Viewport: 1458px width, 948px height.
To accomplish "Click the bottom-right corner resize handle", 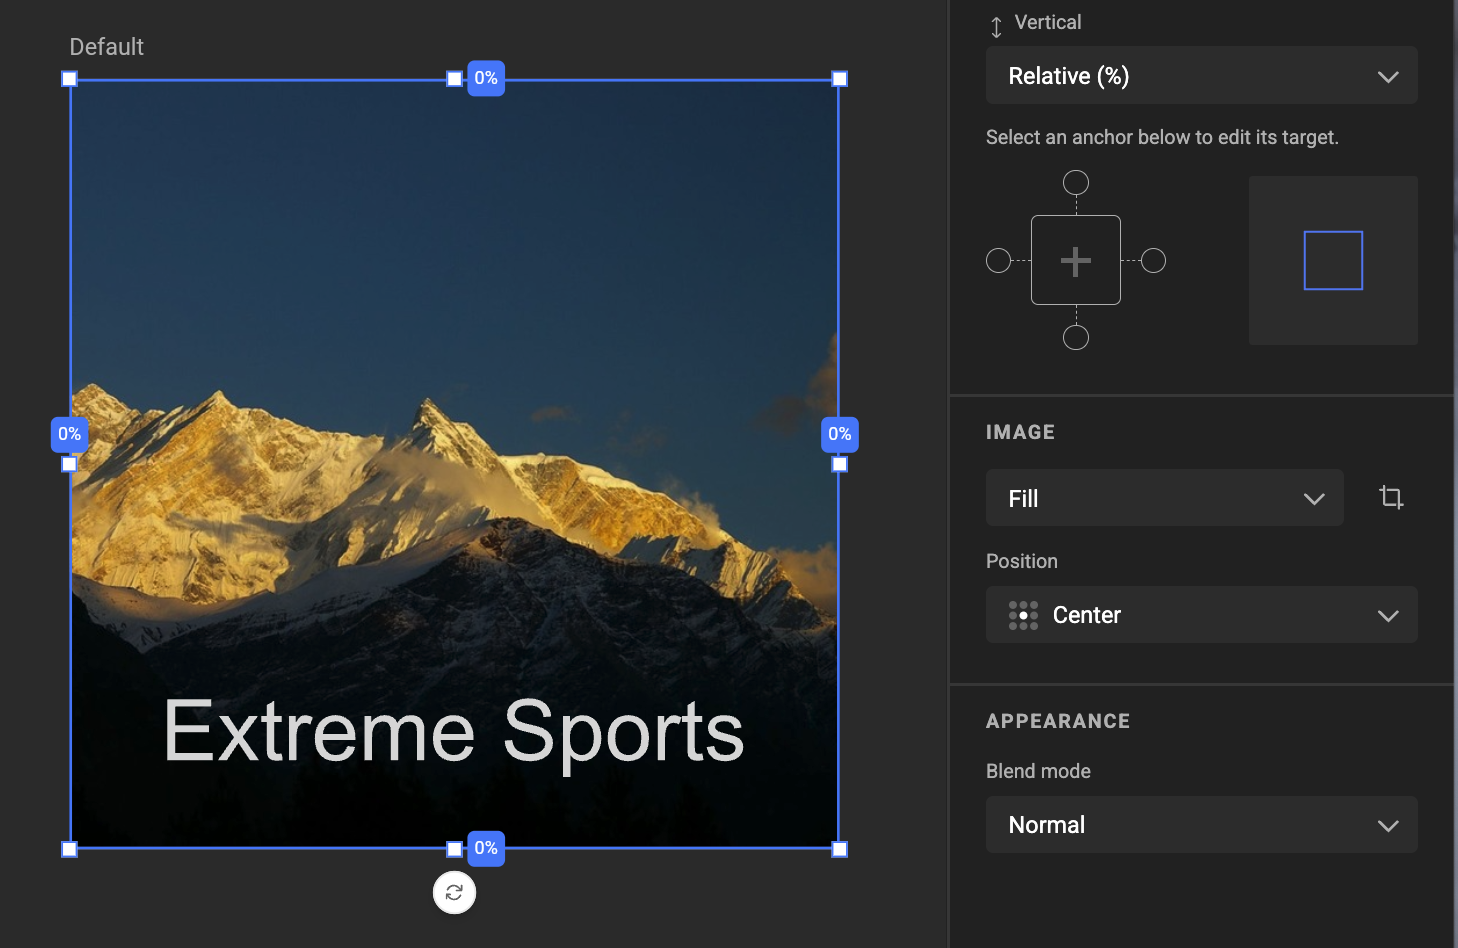I will pos(840,849).
